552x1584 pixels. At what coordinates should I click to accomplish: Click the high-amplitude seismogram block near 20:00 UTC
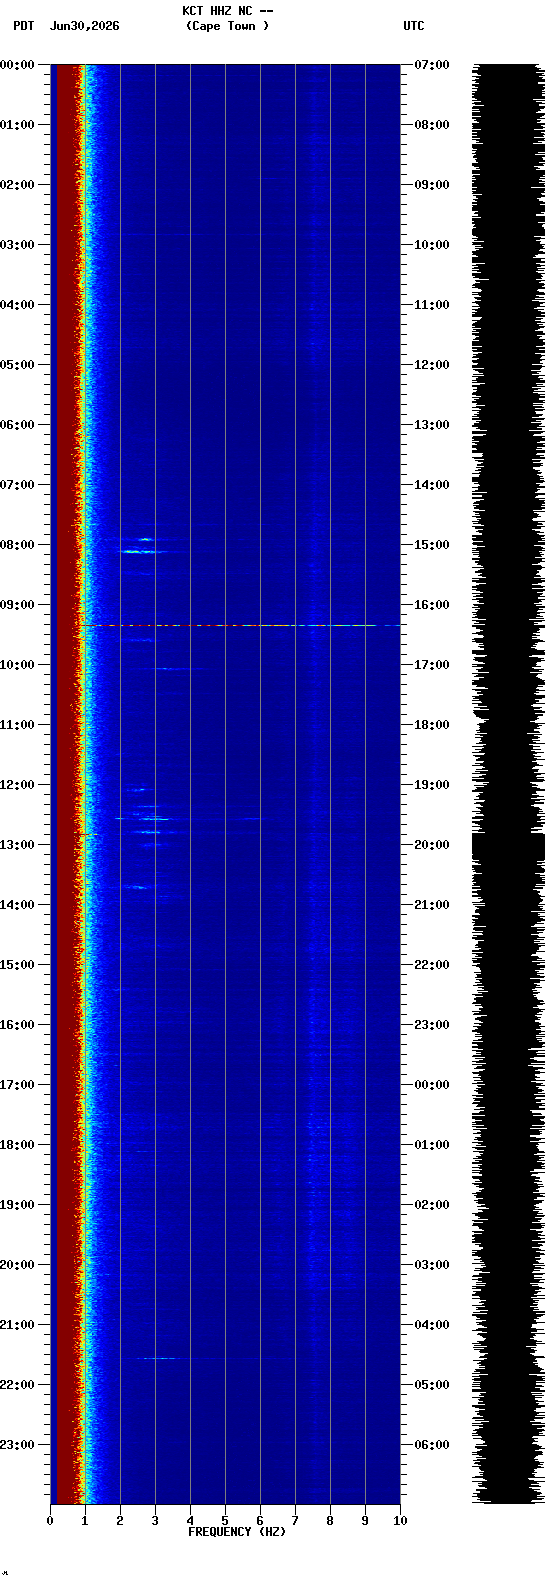pyautogui.click(x=508, y=848)
